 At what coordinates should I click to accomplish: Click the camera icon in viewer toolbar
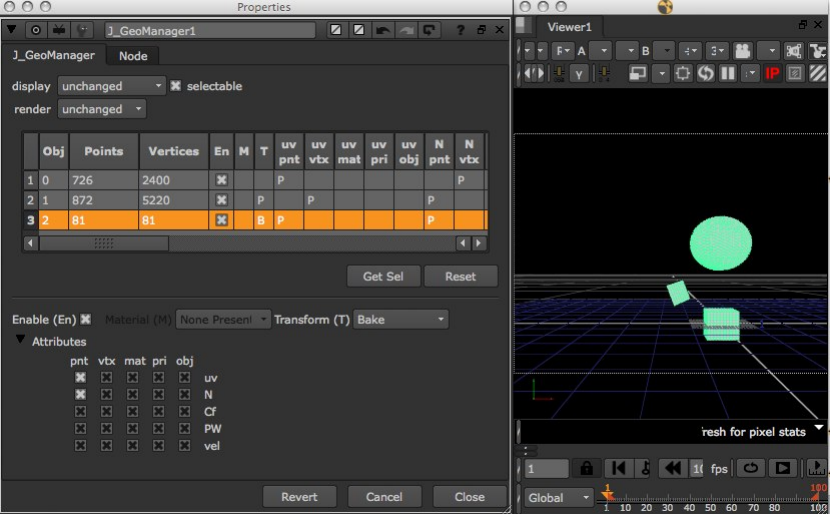tap(743, 50)
